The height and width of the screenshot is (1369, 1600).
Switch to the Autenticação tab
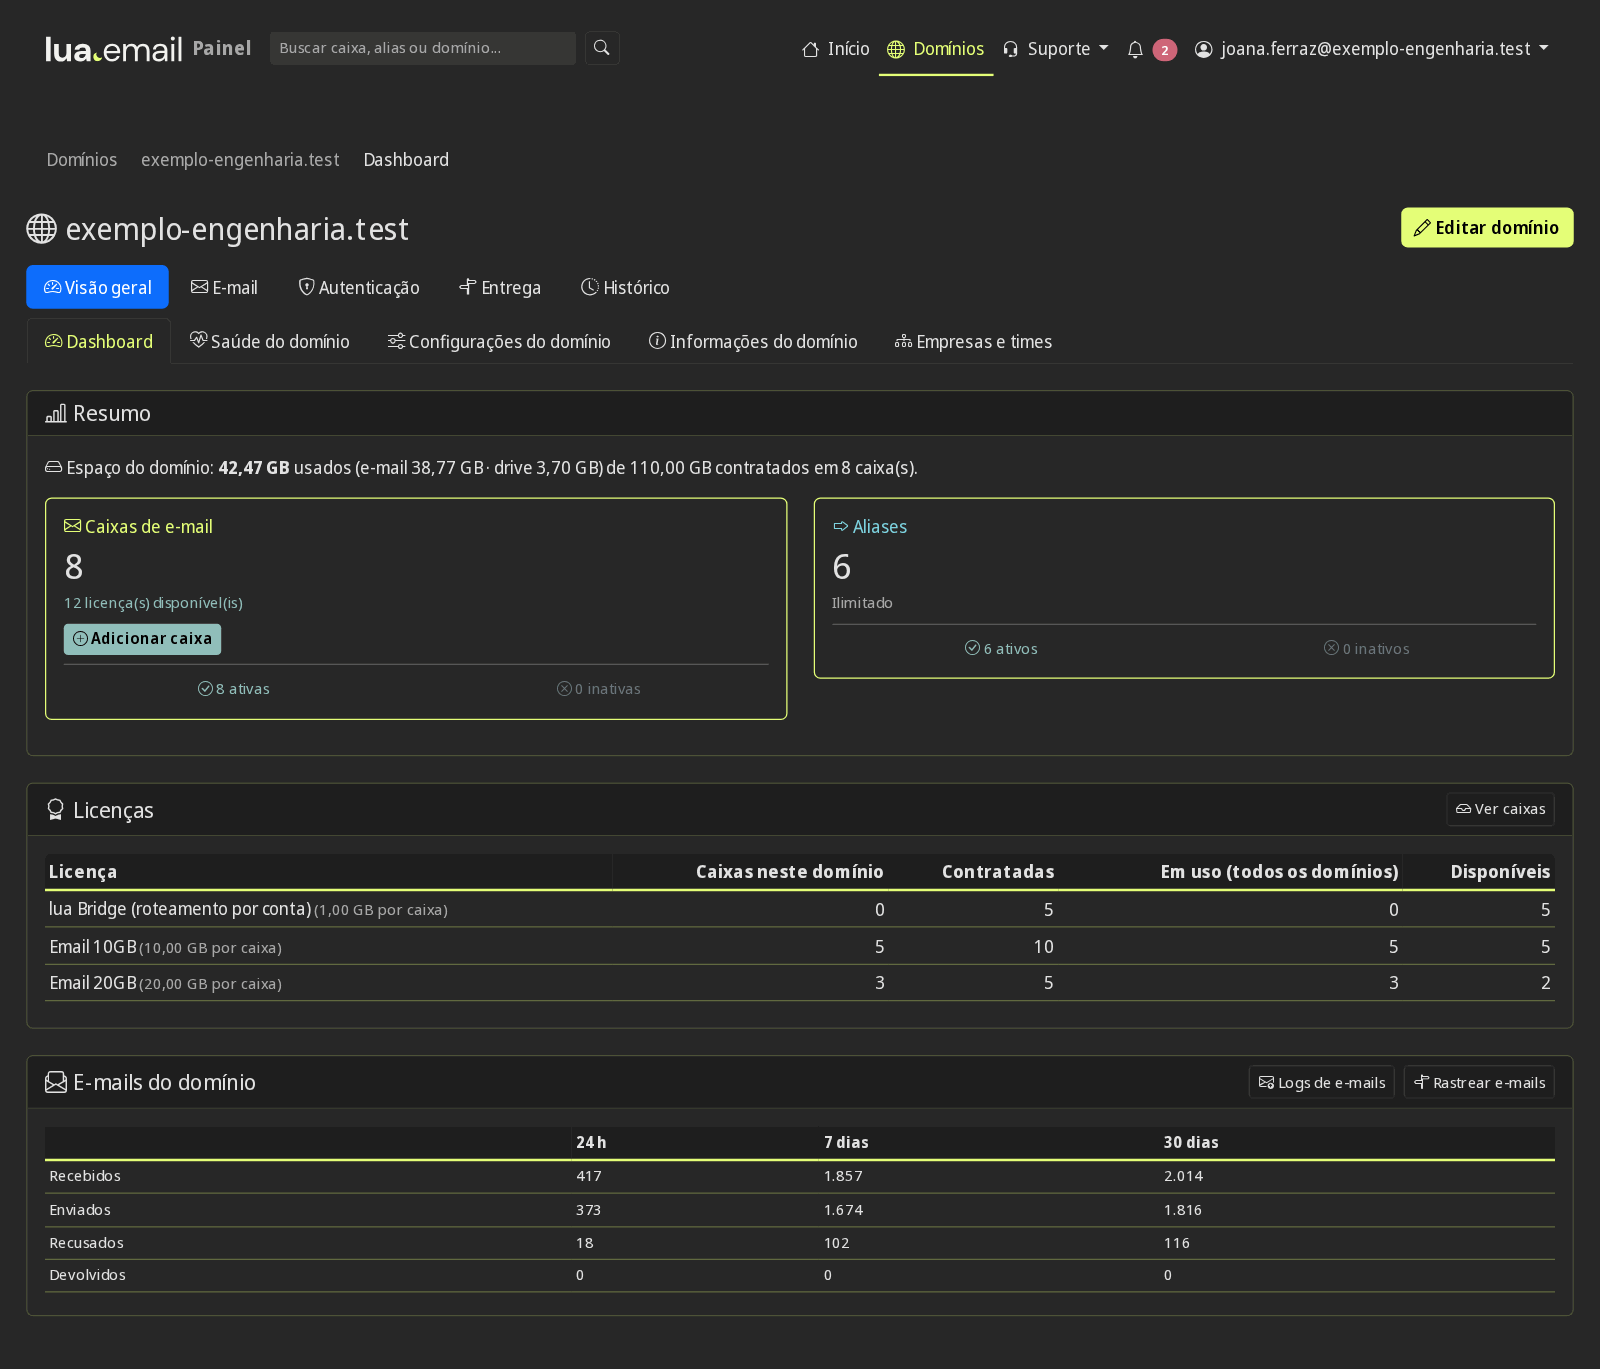point(359,288)
